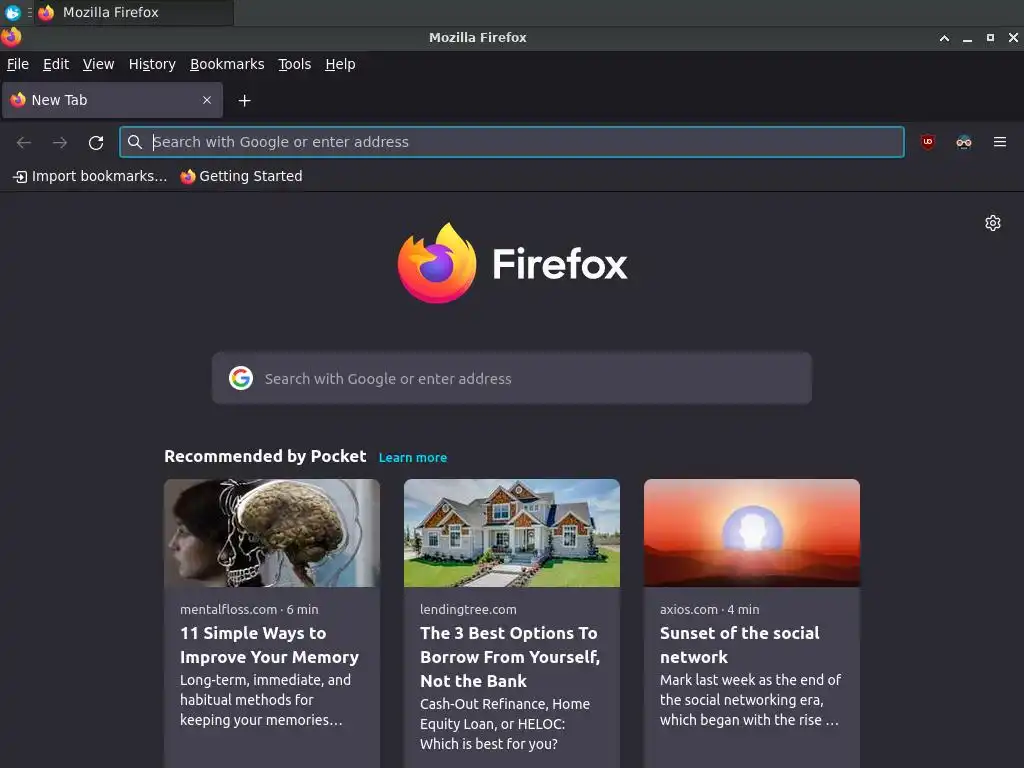Screen dimensions: 1024x768
Task: Open the uBlock Origin extension icon
Action: point(927,142)
